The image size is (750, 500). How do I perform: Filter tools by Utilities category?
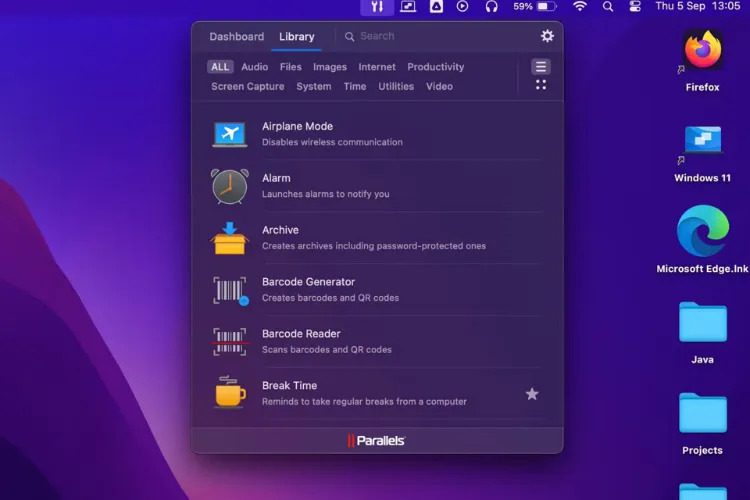(x=396, y=87)
